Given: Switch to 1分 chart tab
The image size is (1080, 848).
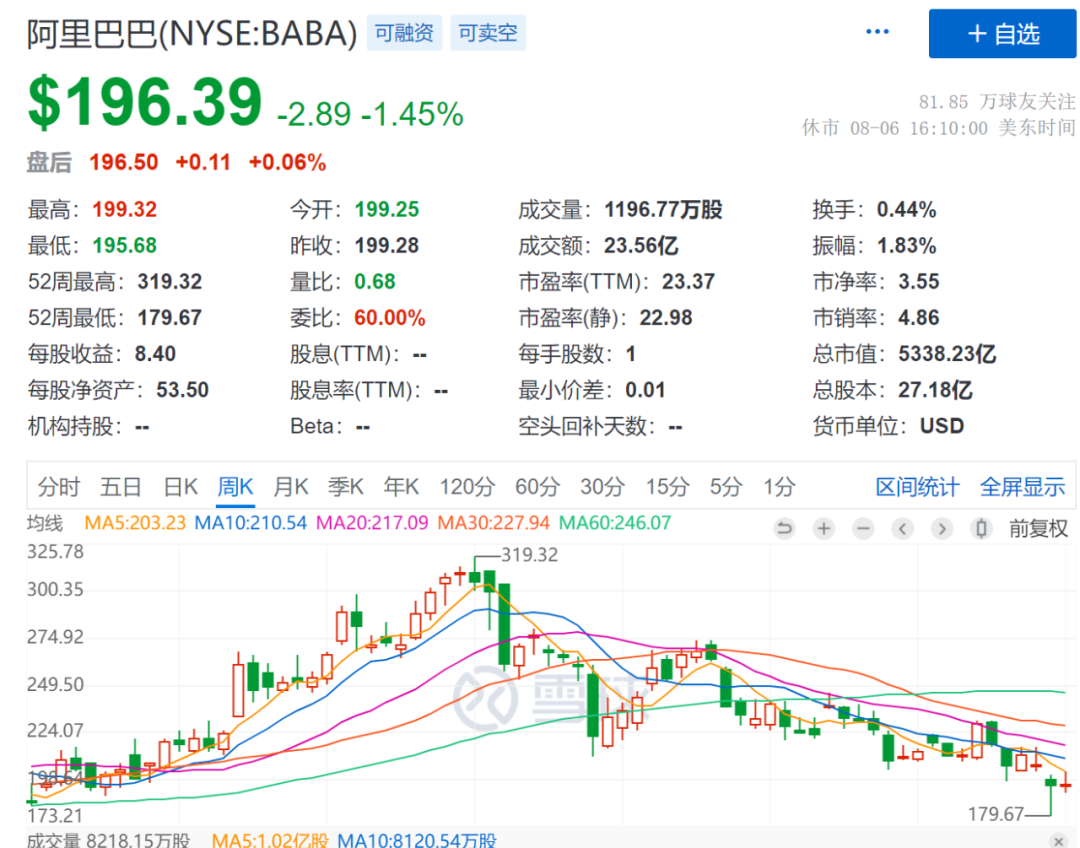Looking at the screenshot, I should click(779, 486).
